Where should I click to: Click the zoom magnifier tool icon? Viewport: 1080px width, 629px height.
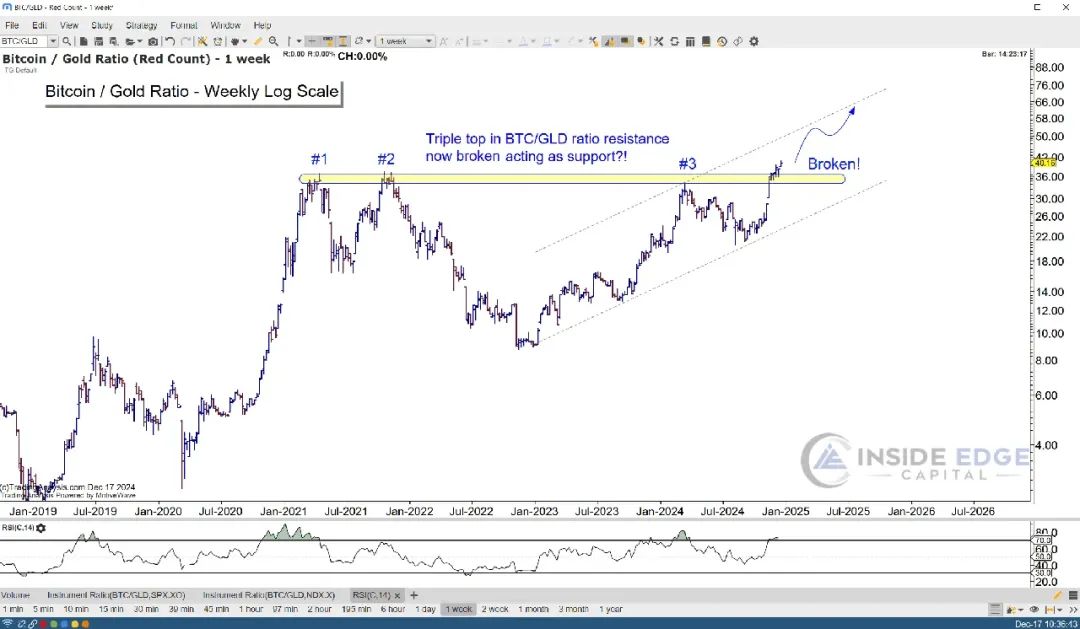(273, 41)
